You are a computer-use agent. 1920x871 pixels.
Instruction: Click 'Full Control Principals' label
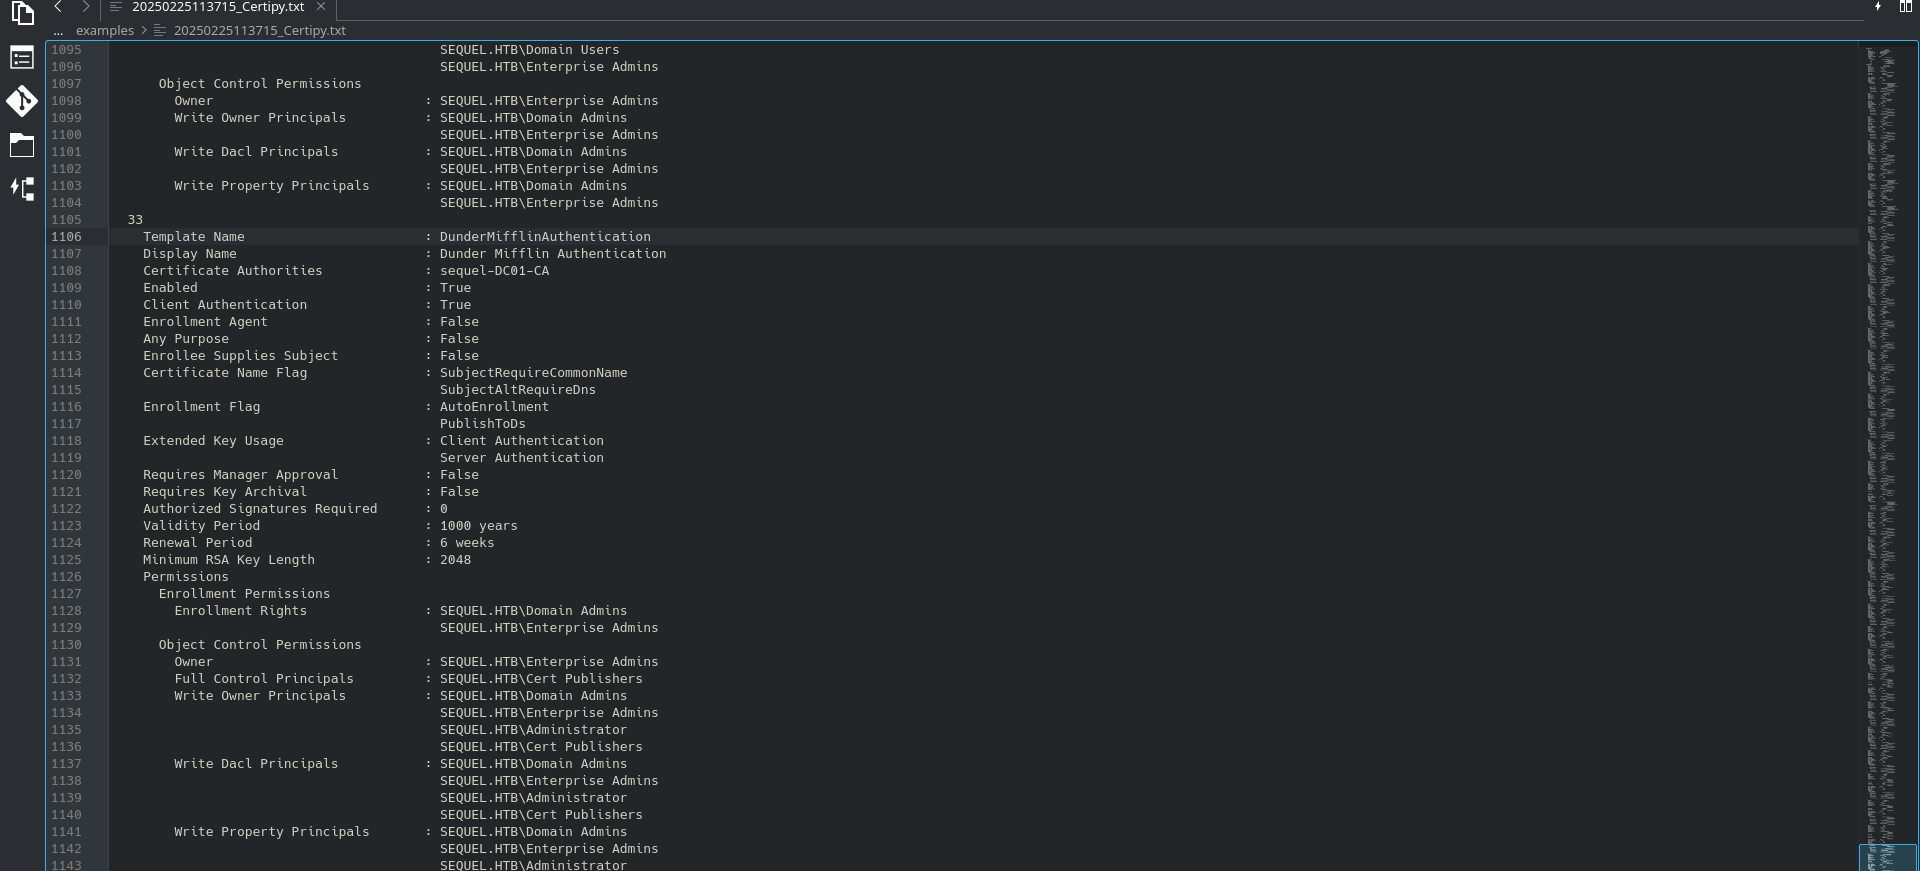[x=264, y=679]
